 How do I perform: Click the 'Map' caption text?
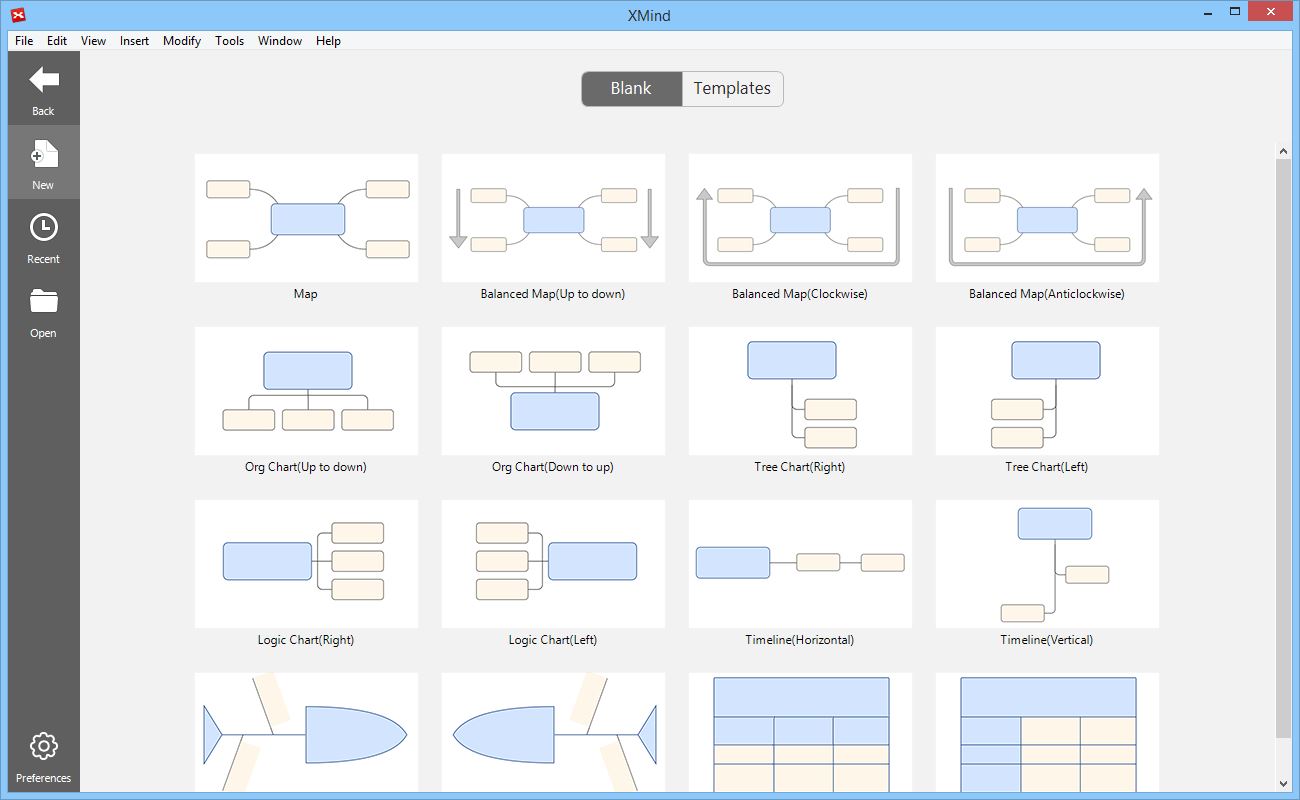[x=306, y=294]
